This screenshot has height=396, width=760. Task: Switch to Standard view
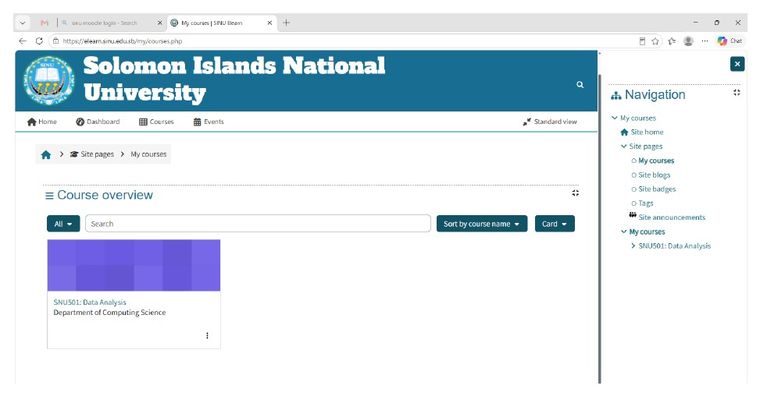(550, 122)
